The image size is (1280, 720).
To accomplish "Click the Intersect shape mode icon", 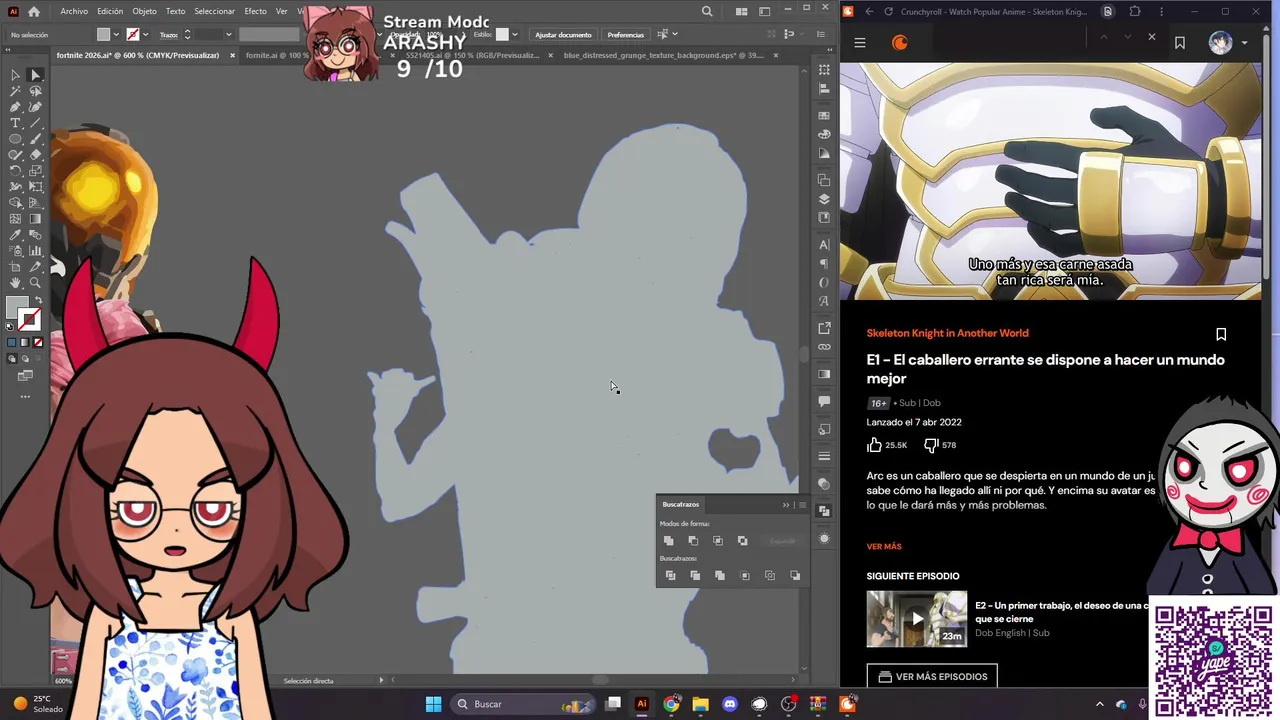I will (x=718, y=541).
